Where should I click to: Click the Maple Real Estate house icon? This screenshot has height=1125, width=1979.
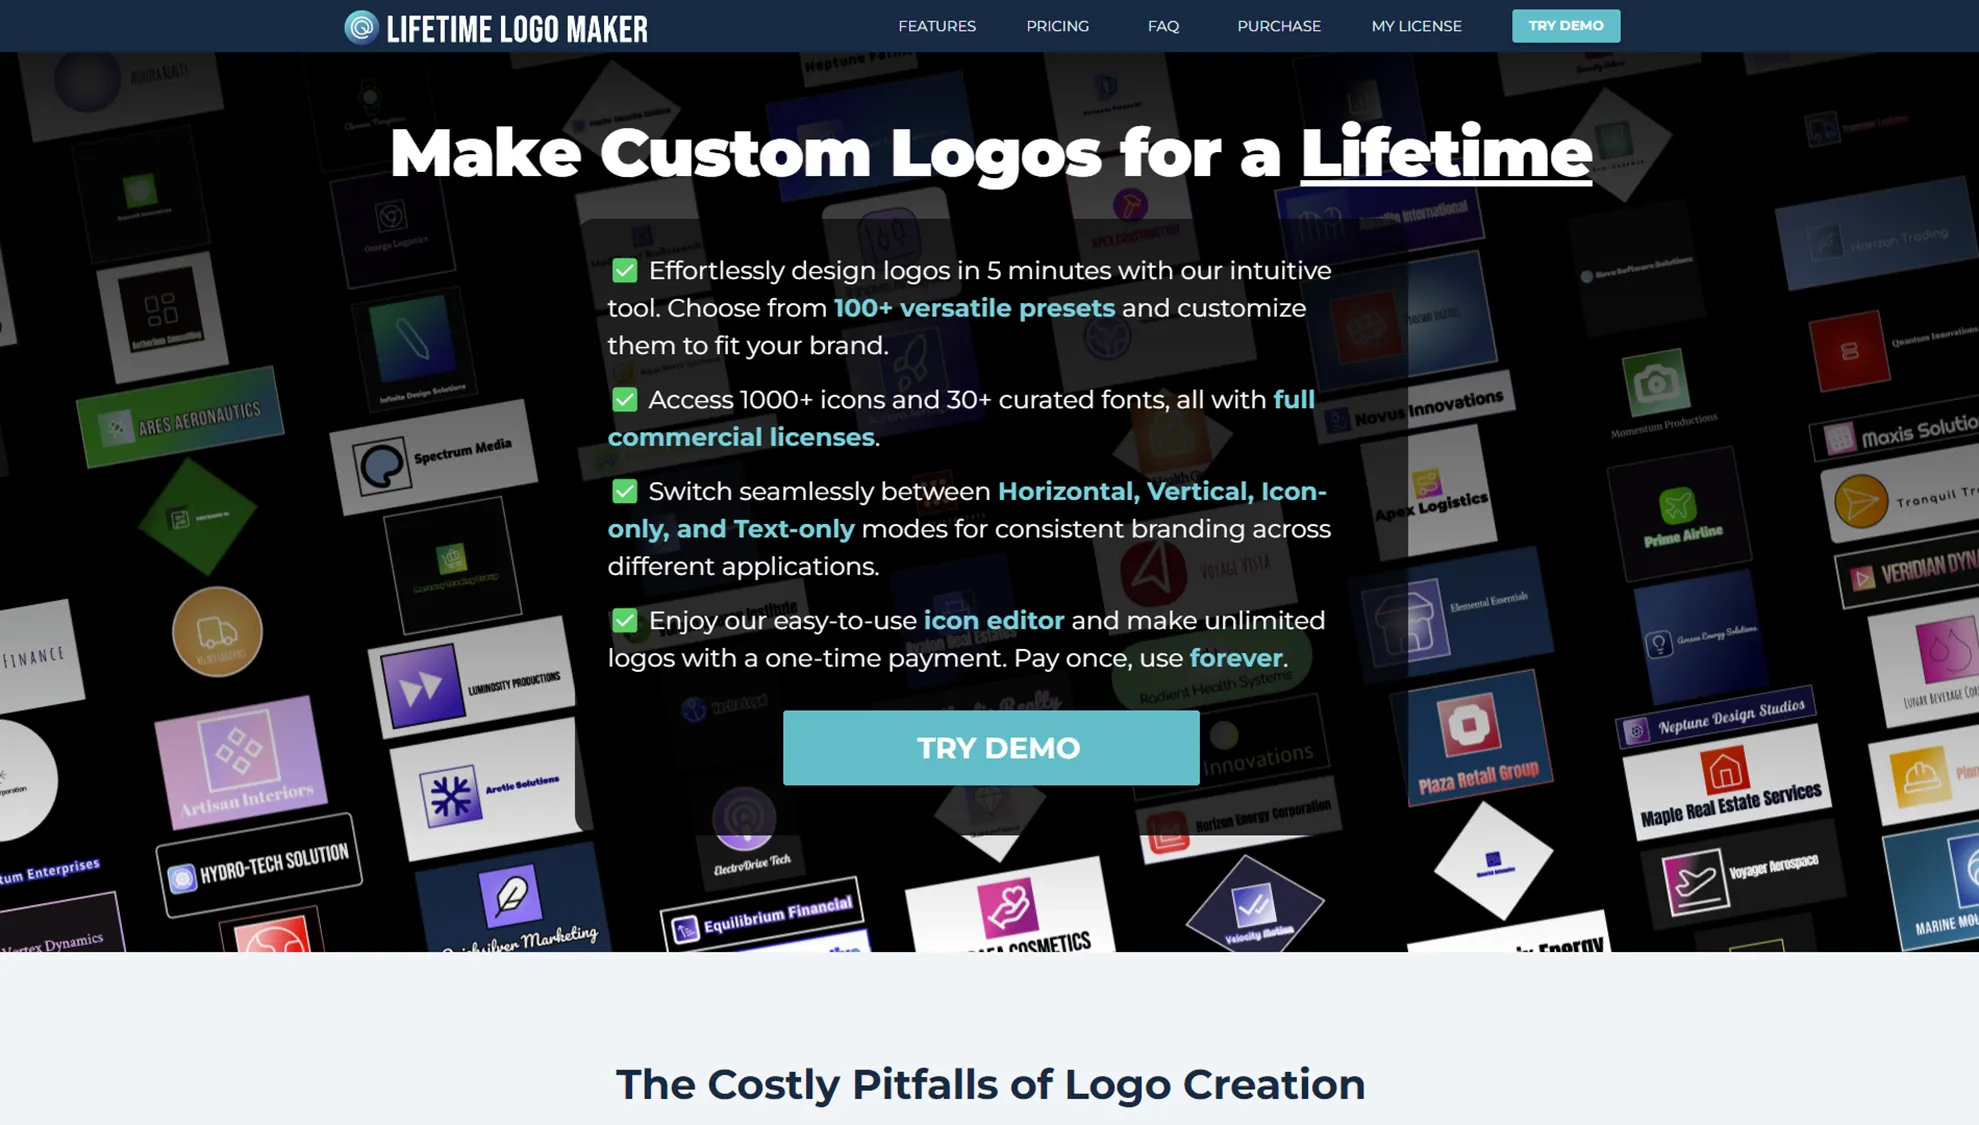pos(1725,771)
